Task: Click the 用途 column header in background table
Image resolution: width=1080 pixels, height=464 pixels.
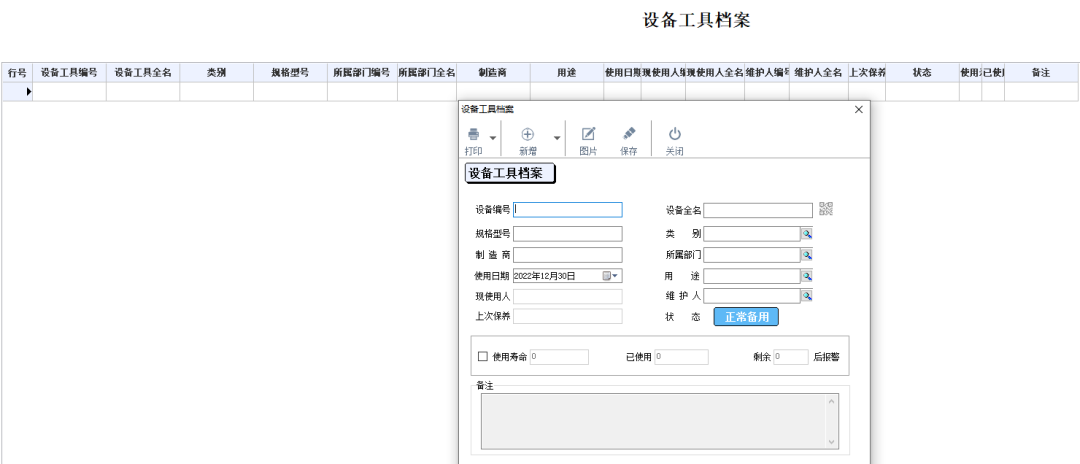Action: pyautogui.click(x=567, y=72)
